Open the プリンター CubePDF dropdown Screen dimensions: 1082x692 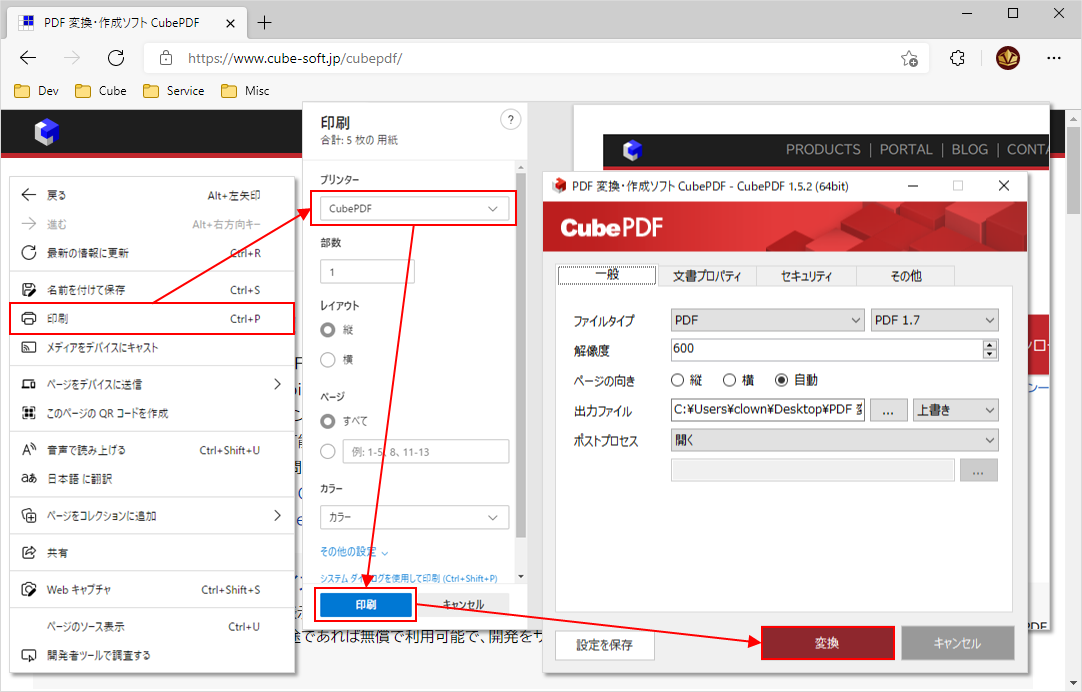414,208
